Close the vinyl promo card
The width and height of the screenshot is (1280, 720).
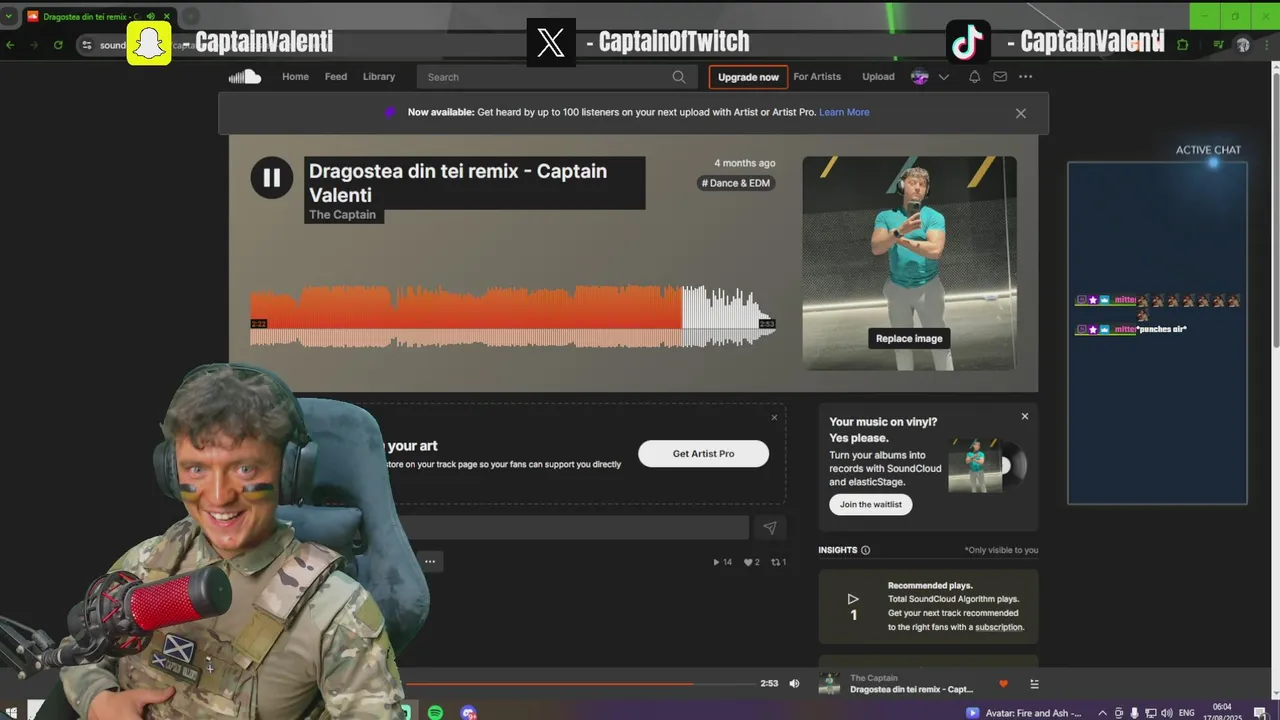coord(1024,416)
